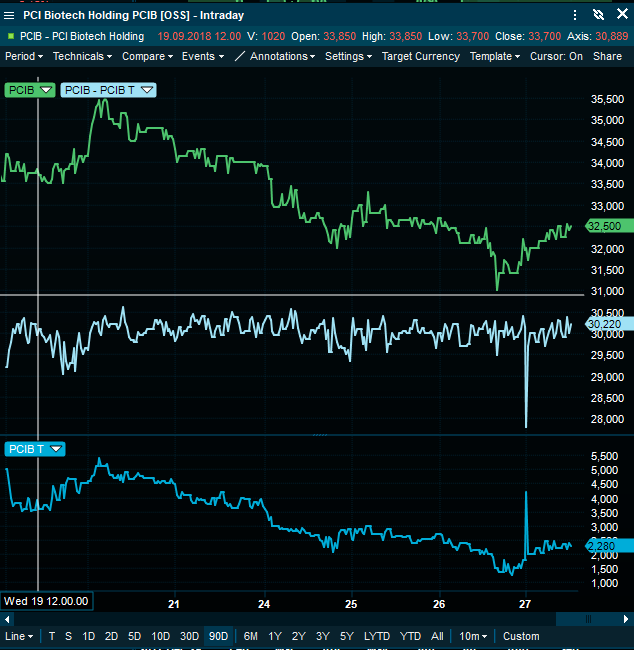Select the 1Y time range
The width and height of the screenshot is (634, 650).
(275, 636)
